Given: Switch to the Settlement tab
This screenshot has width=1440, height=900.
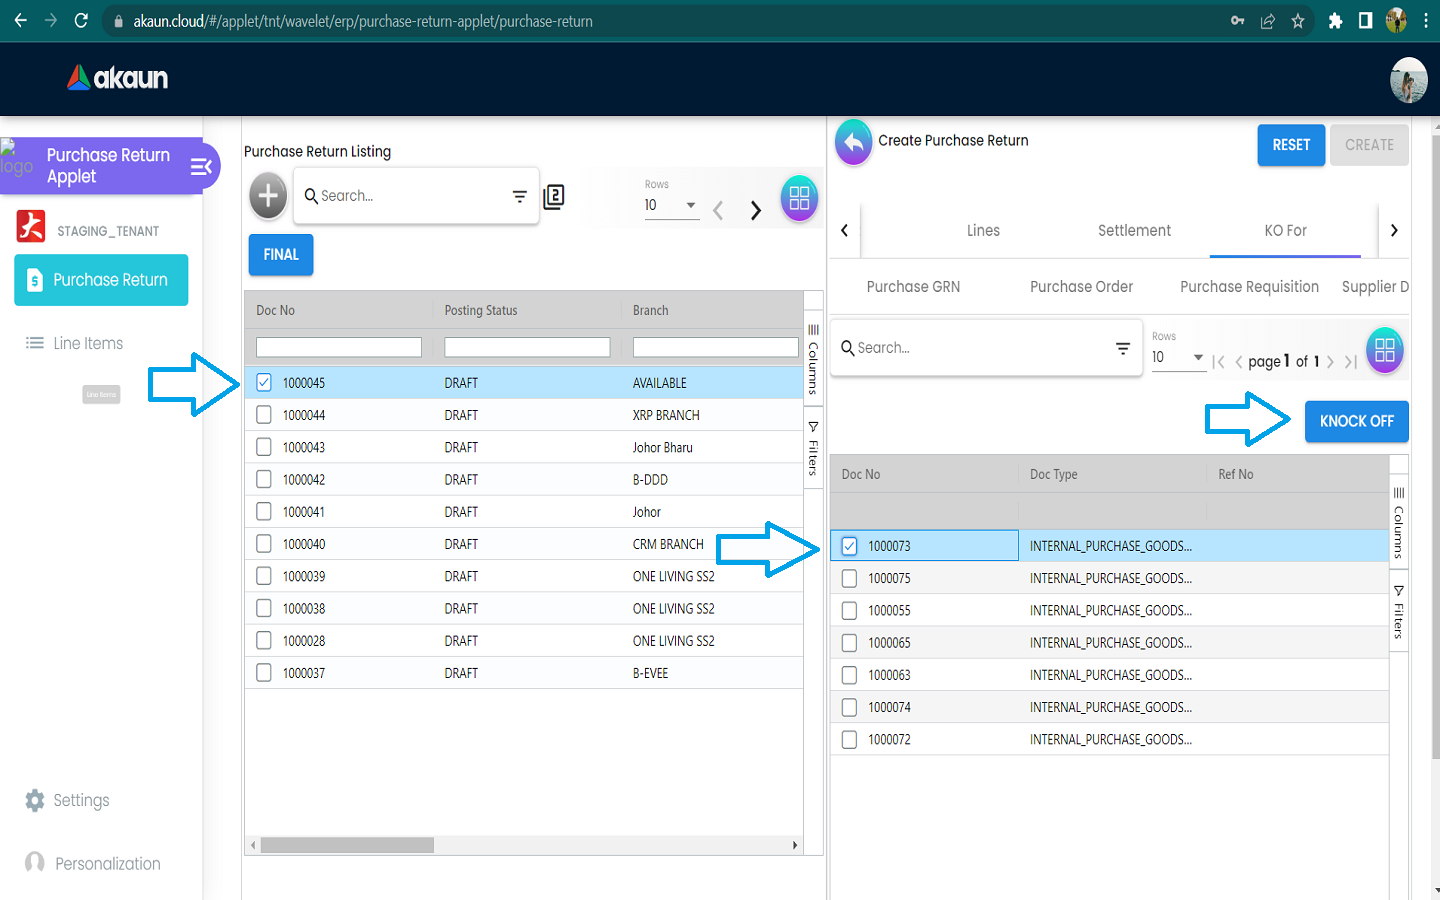Looking at the screenshot, I should [1134, 231].
